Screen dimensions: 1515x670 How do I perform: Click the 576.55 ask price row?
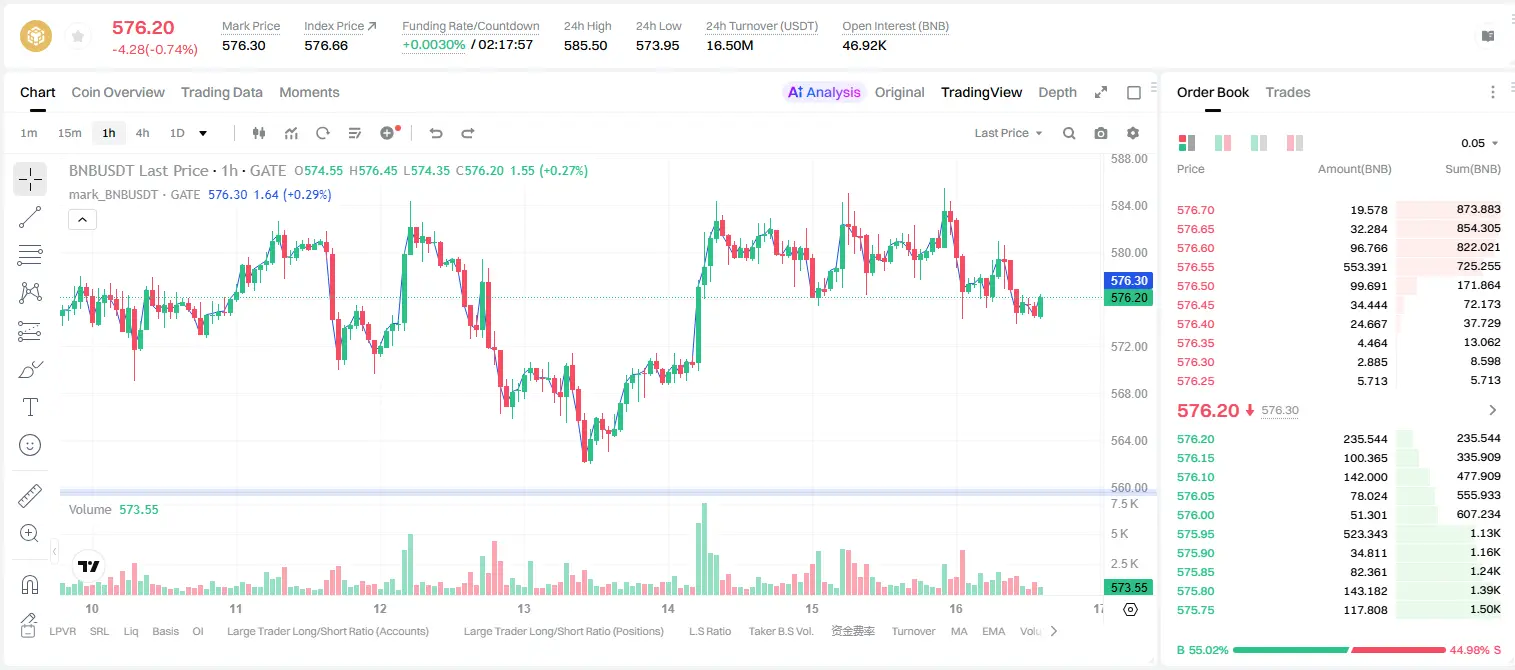tap(1338, 267)
